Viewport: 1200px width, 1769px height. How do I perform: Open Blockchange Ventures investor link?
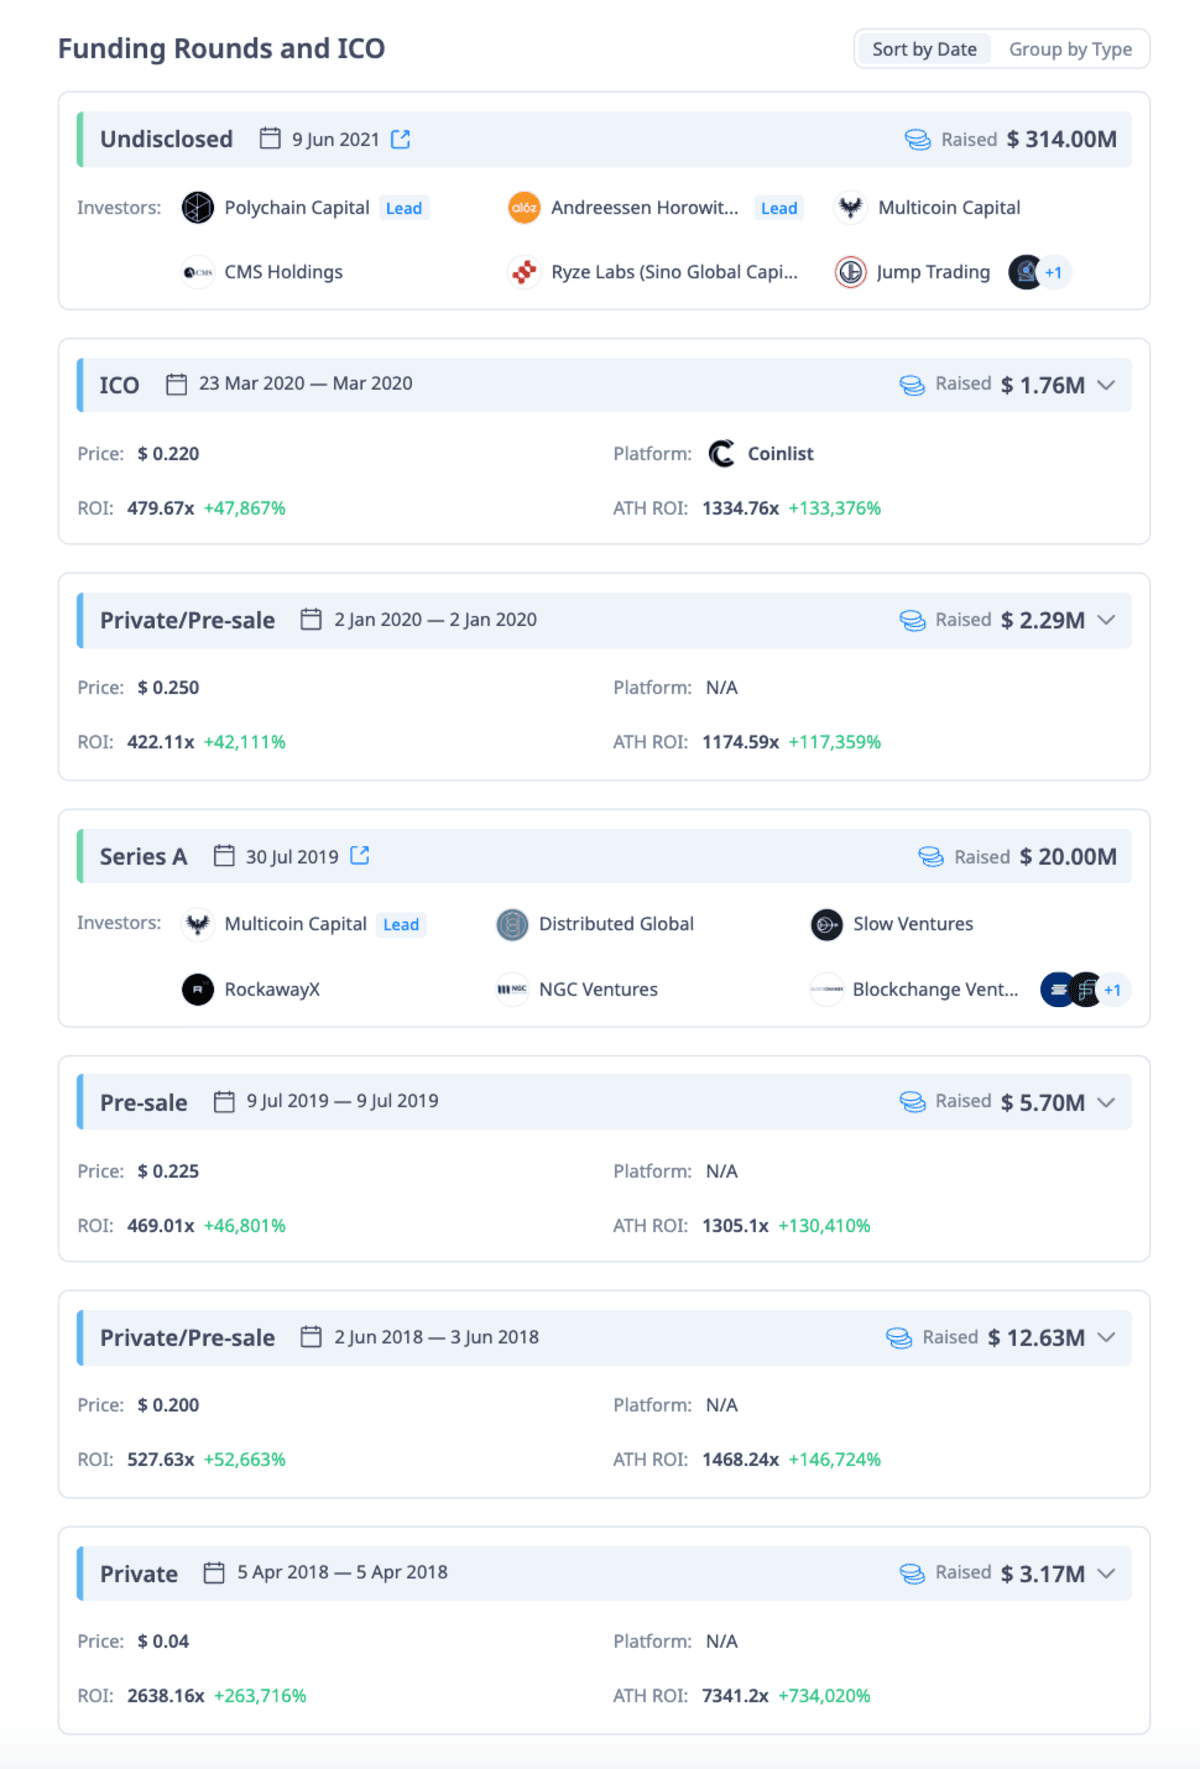pyautogui.click(x=935, y=989)
